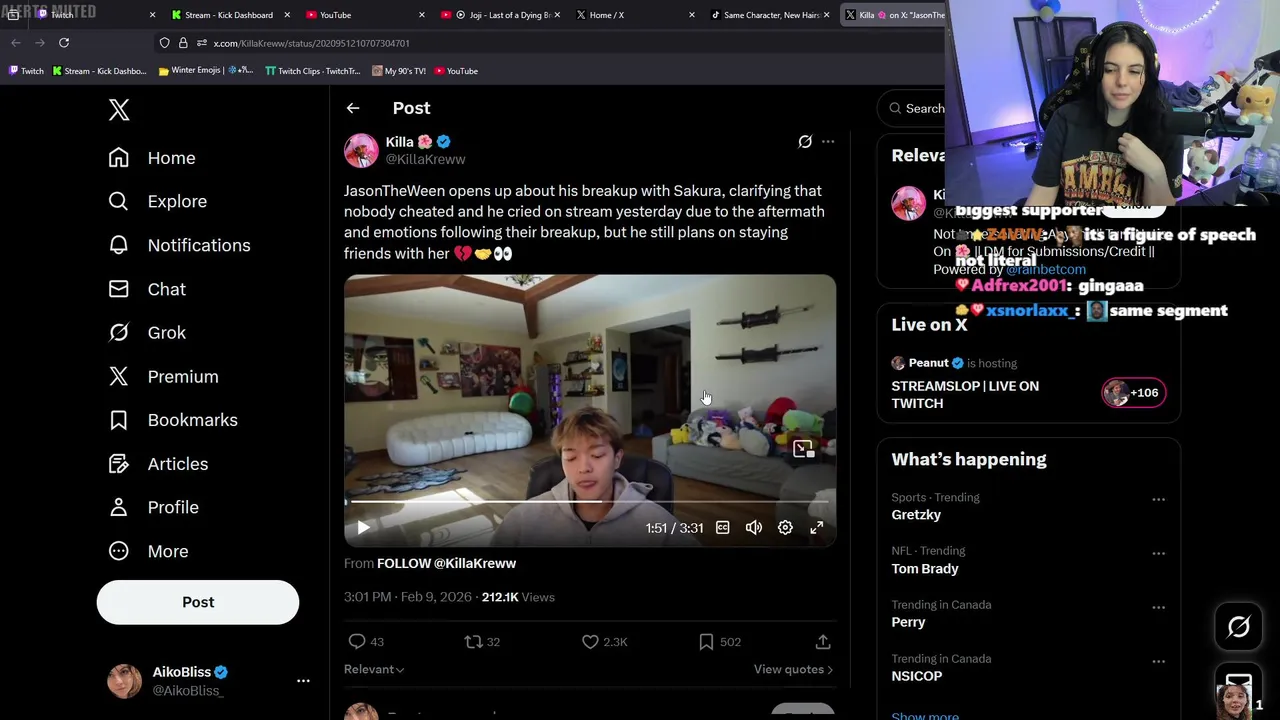
Task: Open My 90's TV! bookmark
Action: pyautogui.click(x=398, y=71)
